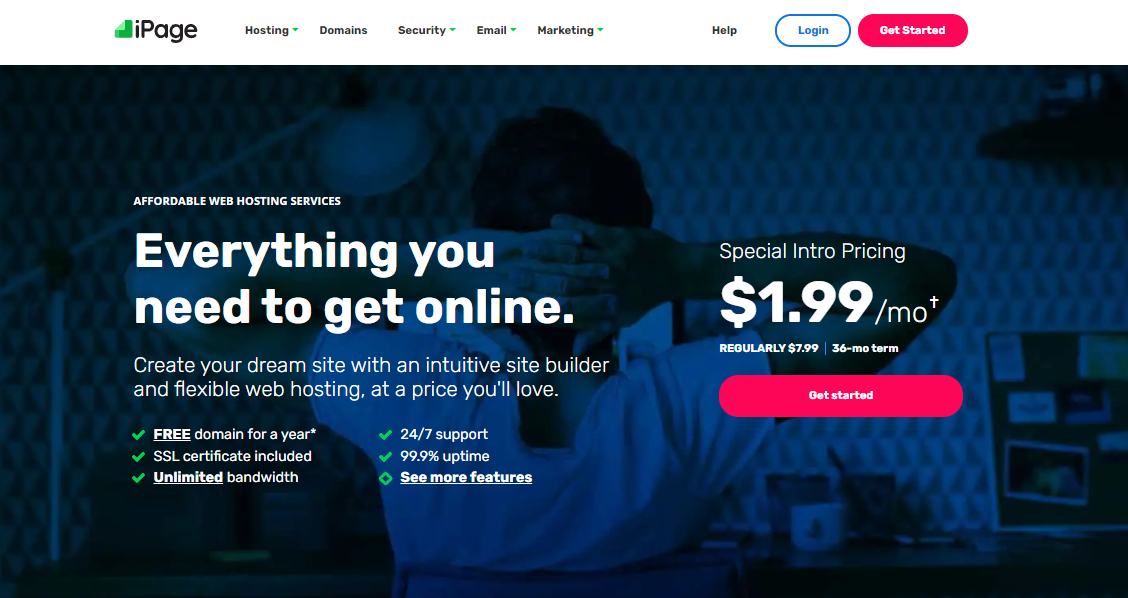Click the checkmark beside 99.9% uptime
This screenshot has width=1128, height=598.
tap(386, 456)
